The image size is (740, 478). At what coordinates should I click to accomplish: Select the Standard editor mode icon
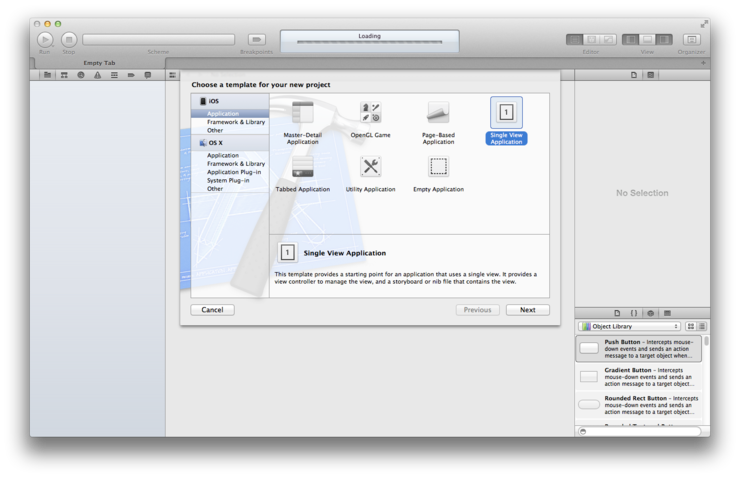click(x=574, y=40)
